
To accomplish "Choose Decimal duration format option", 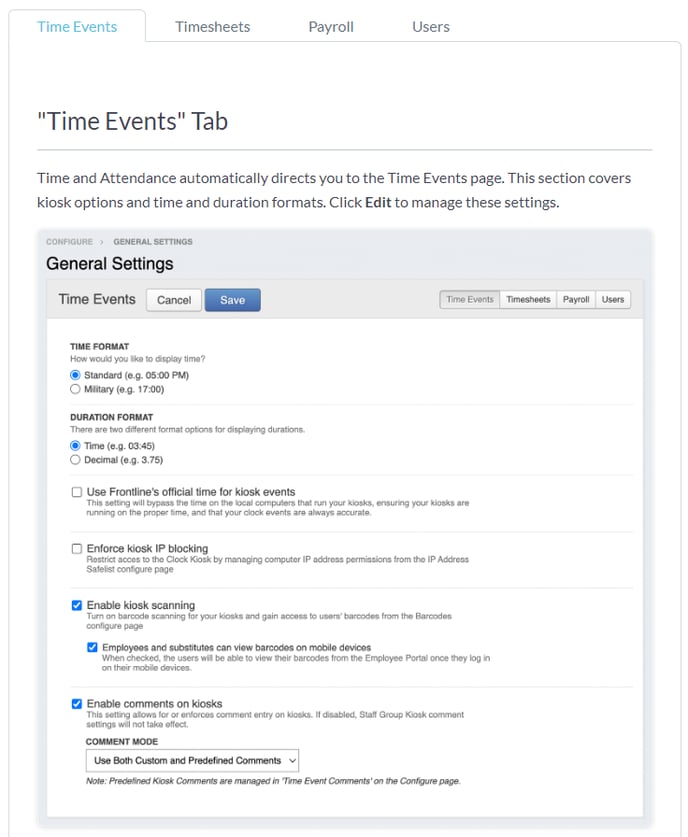I will [76, 460].
